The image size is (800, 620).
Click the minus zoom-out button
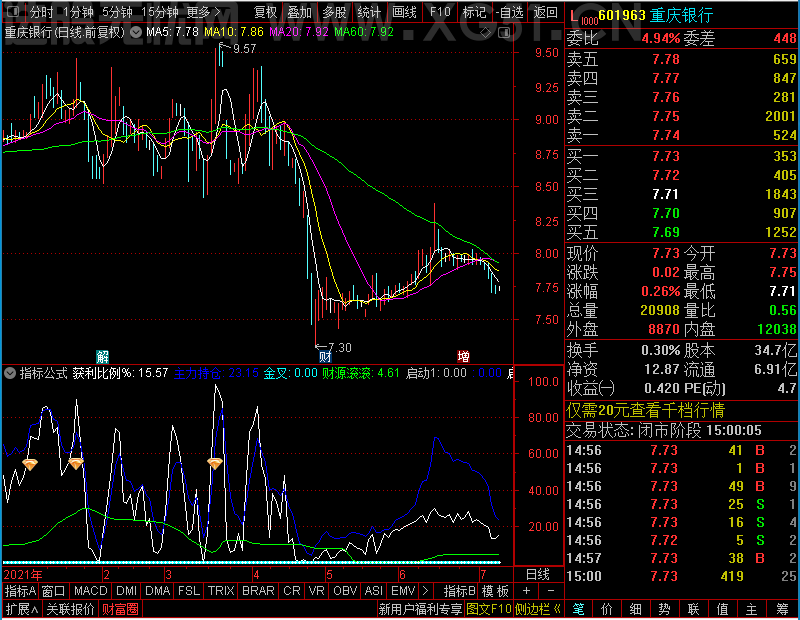tap(551, 591)
